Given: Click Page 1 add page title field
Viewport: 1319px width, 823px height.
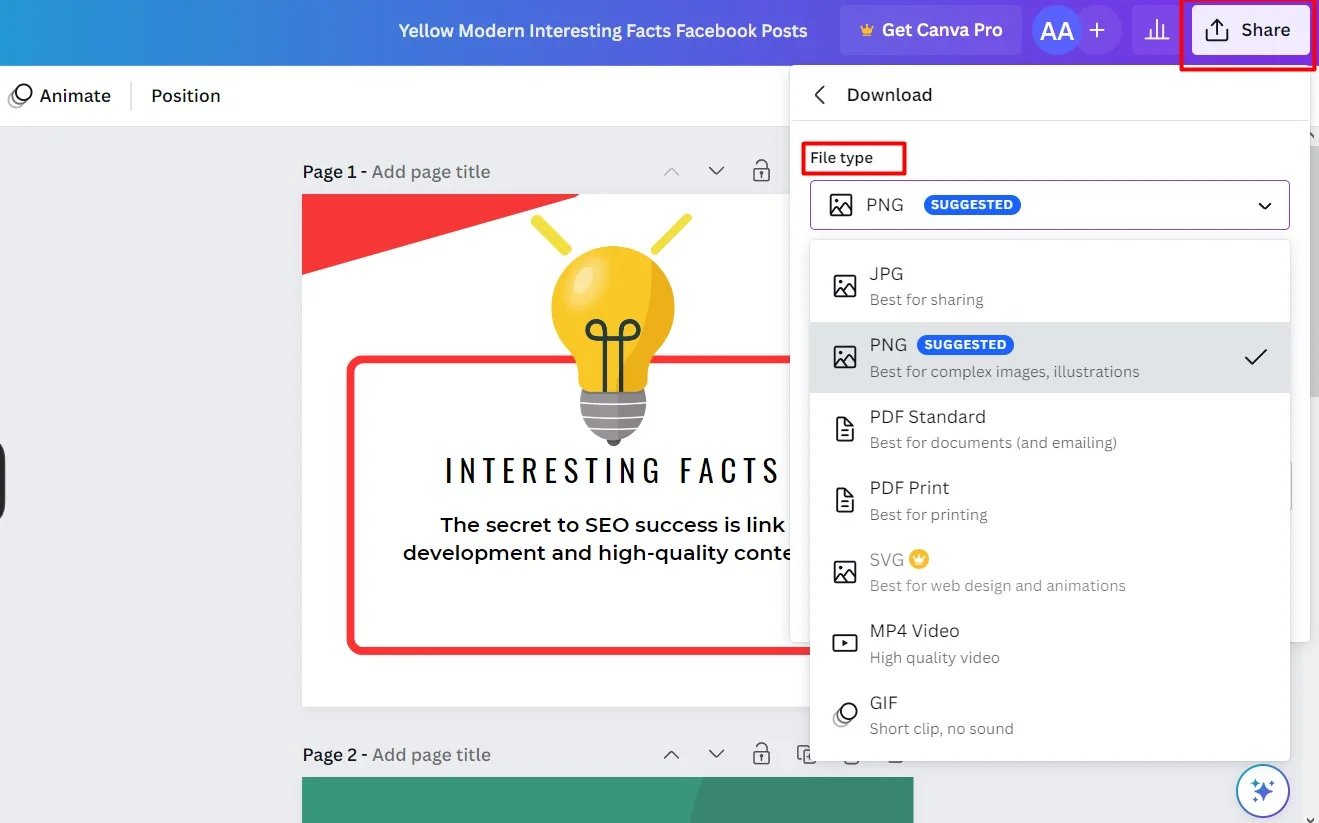Looking at the screenshot, I should pyautogui.click(x=431, y=172).
